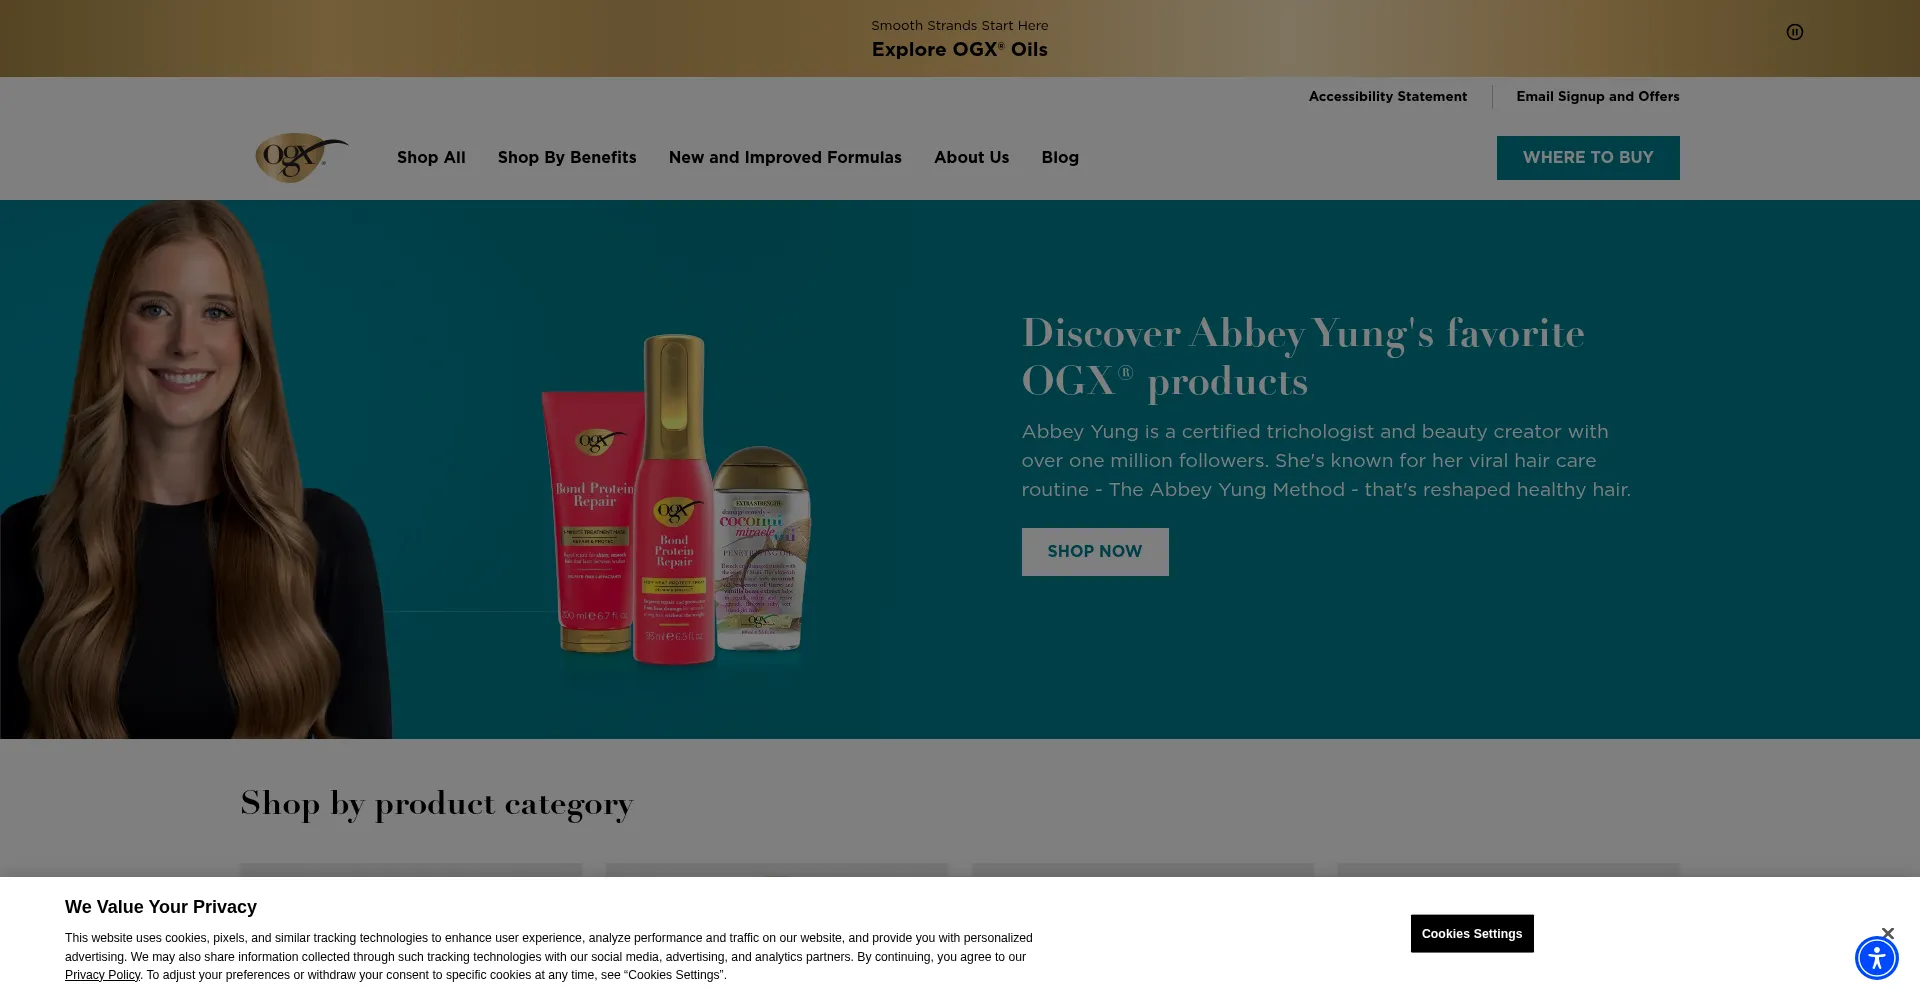This screenshot has width=1920, height=993.
Task: Open Email Signup and Offers
Action: [x=1598, y=97]
